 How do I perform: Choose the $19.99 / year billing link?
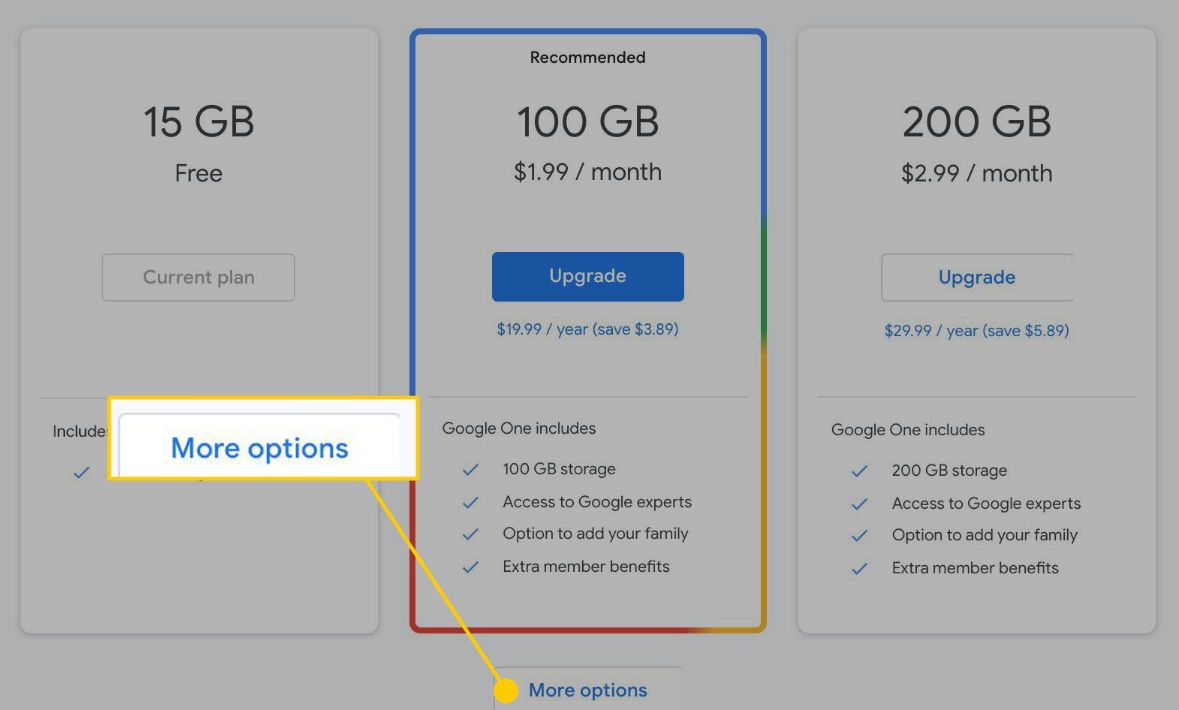pyautogui.click(x=588, y=329)
